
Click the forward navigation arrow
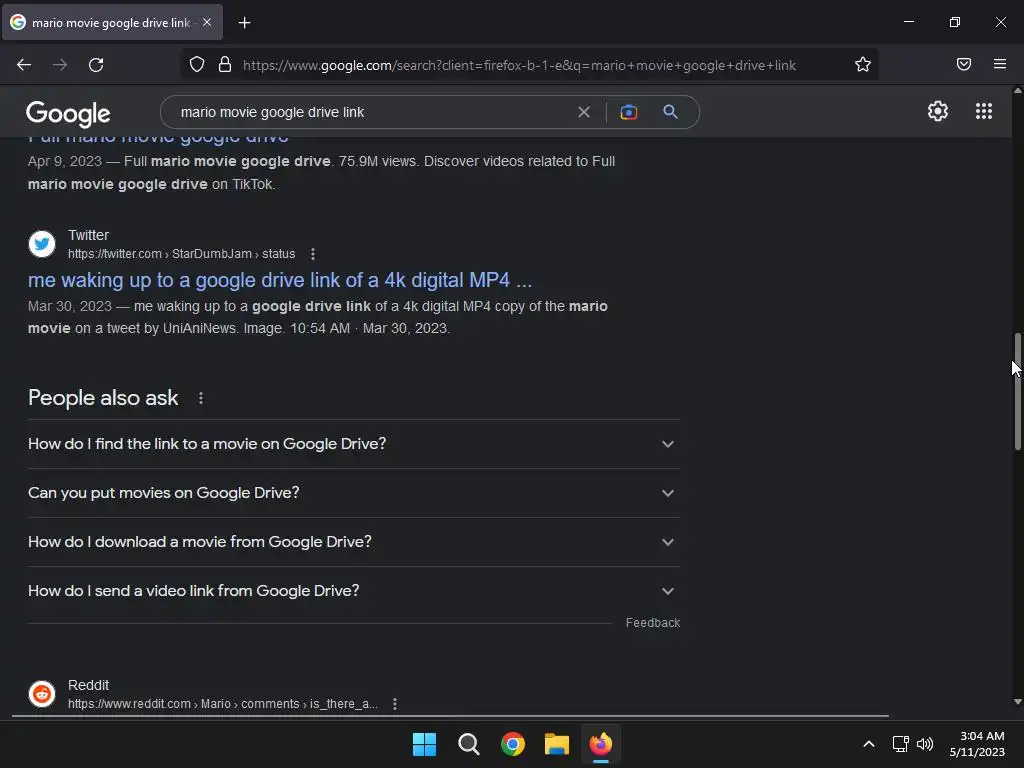[60, 65]
